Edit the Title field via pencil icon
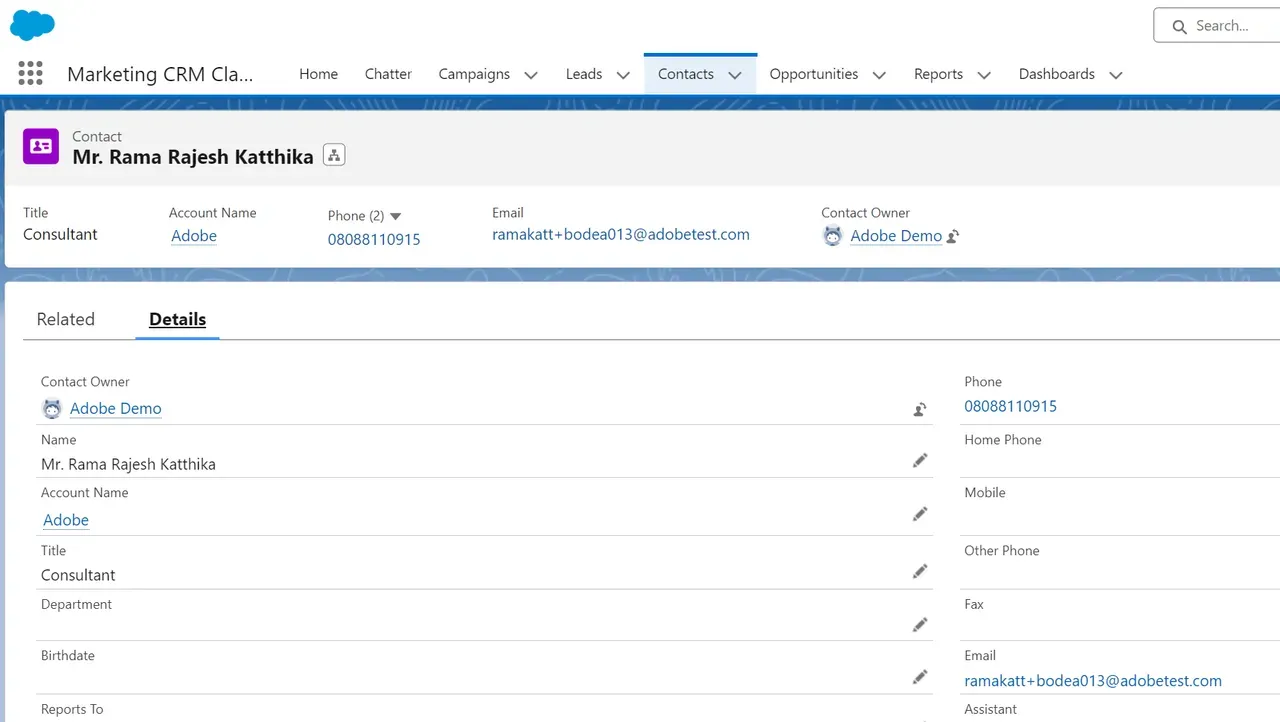 920,571
